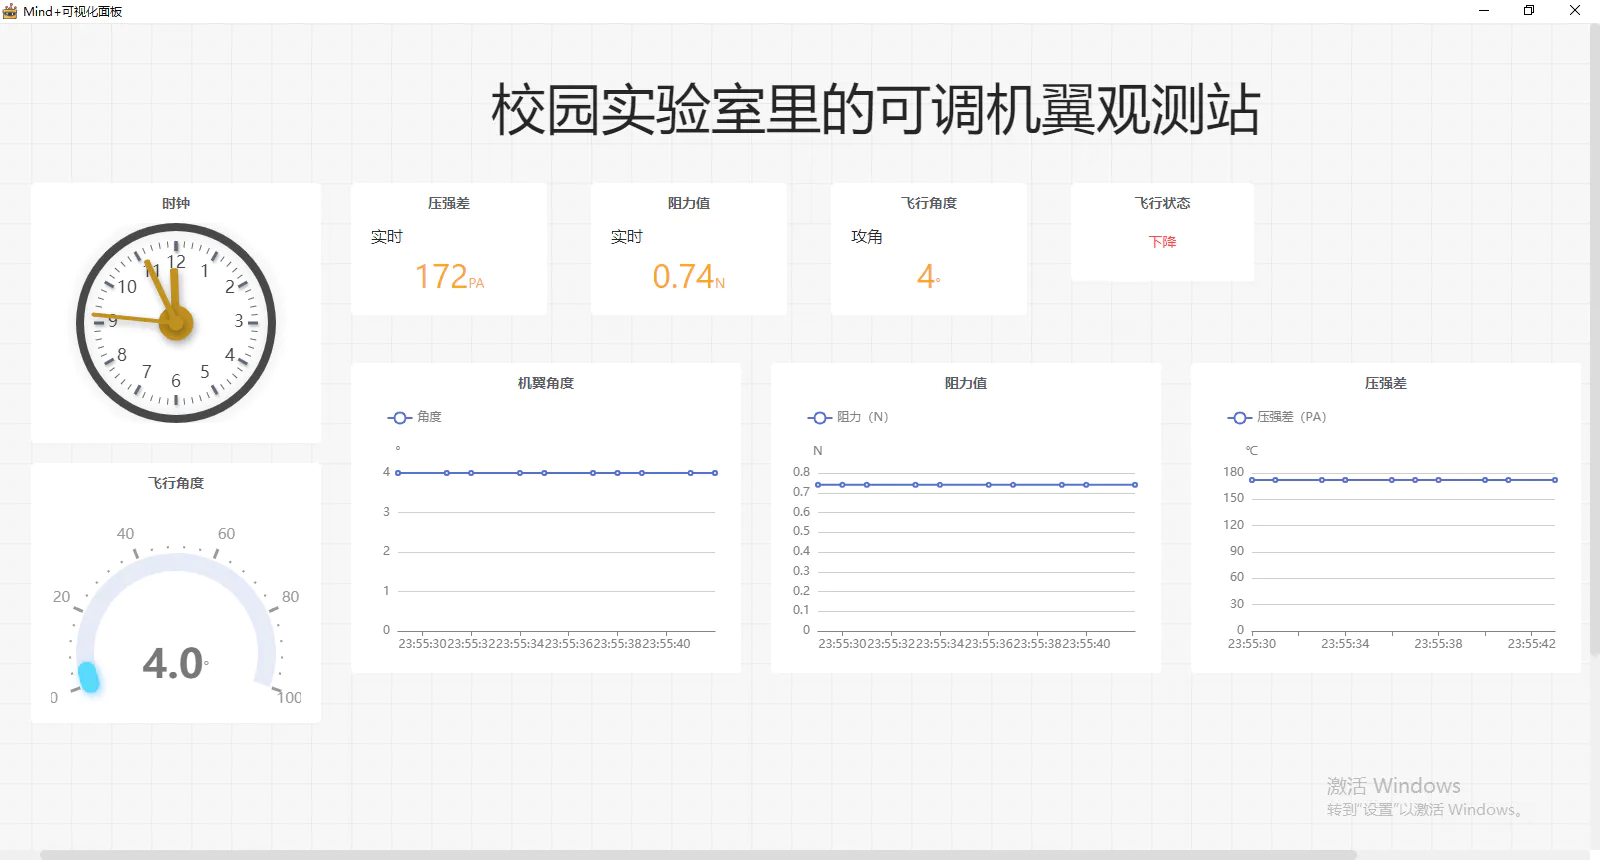Click the last data point on 机翼角度 line
Viewport: 1600px width, 860px height.
click(715, 473)
